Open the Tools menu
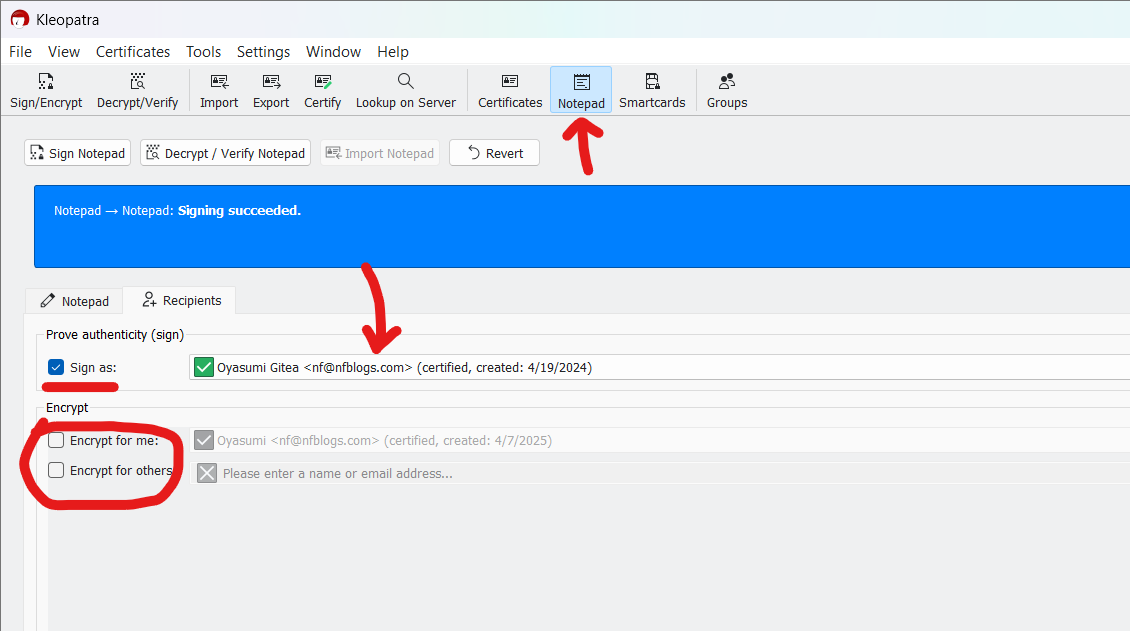Image resolution: width=1130 pixels, height=631 pixels. pyautogui.click(x=203, y=52)
